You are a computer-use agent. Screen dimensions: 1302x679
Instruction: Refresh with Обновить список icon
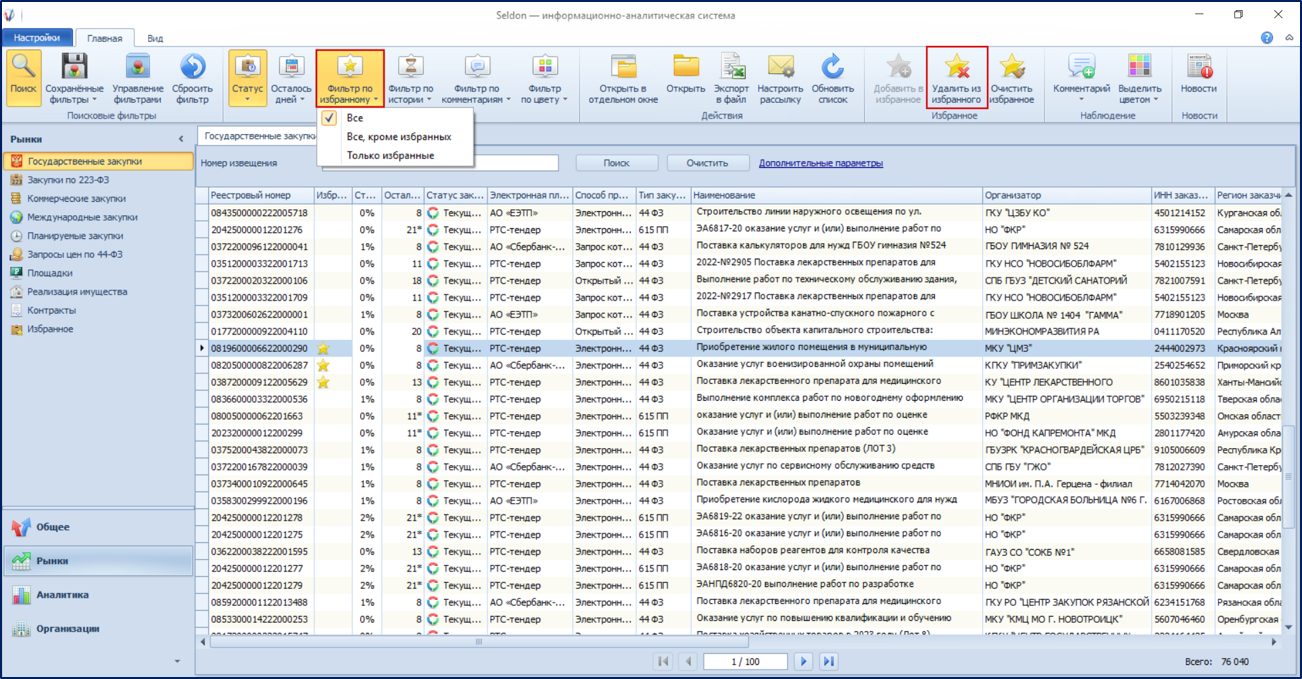pos(833,78)
